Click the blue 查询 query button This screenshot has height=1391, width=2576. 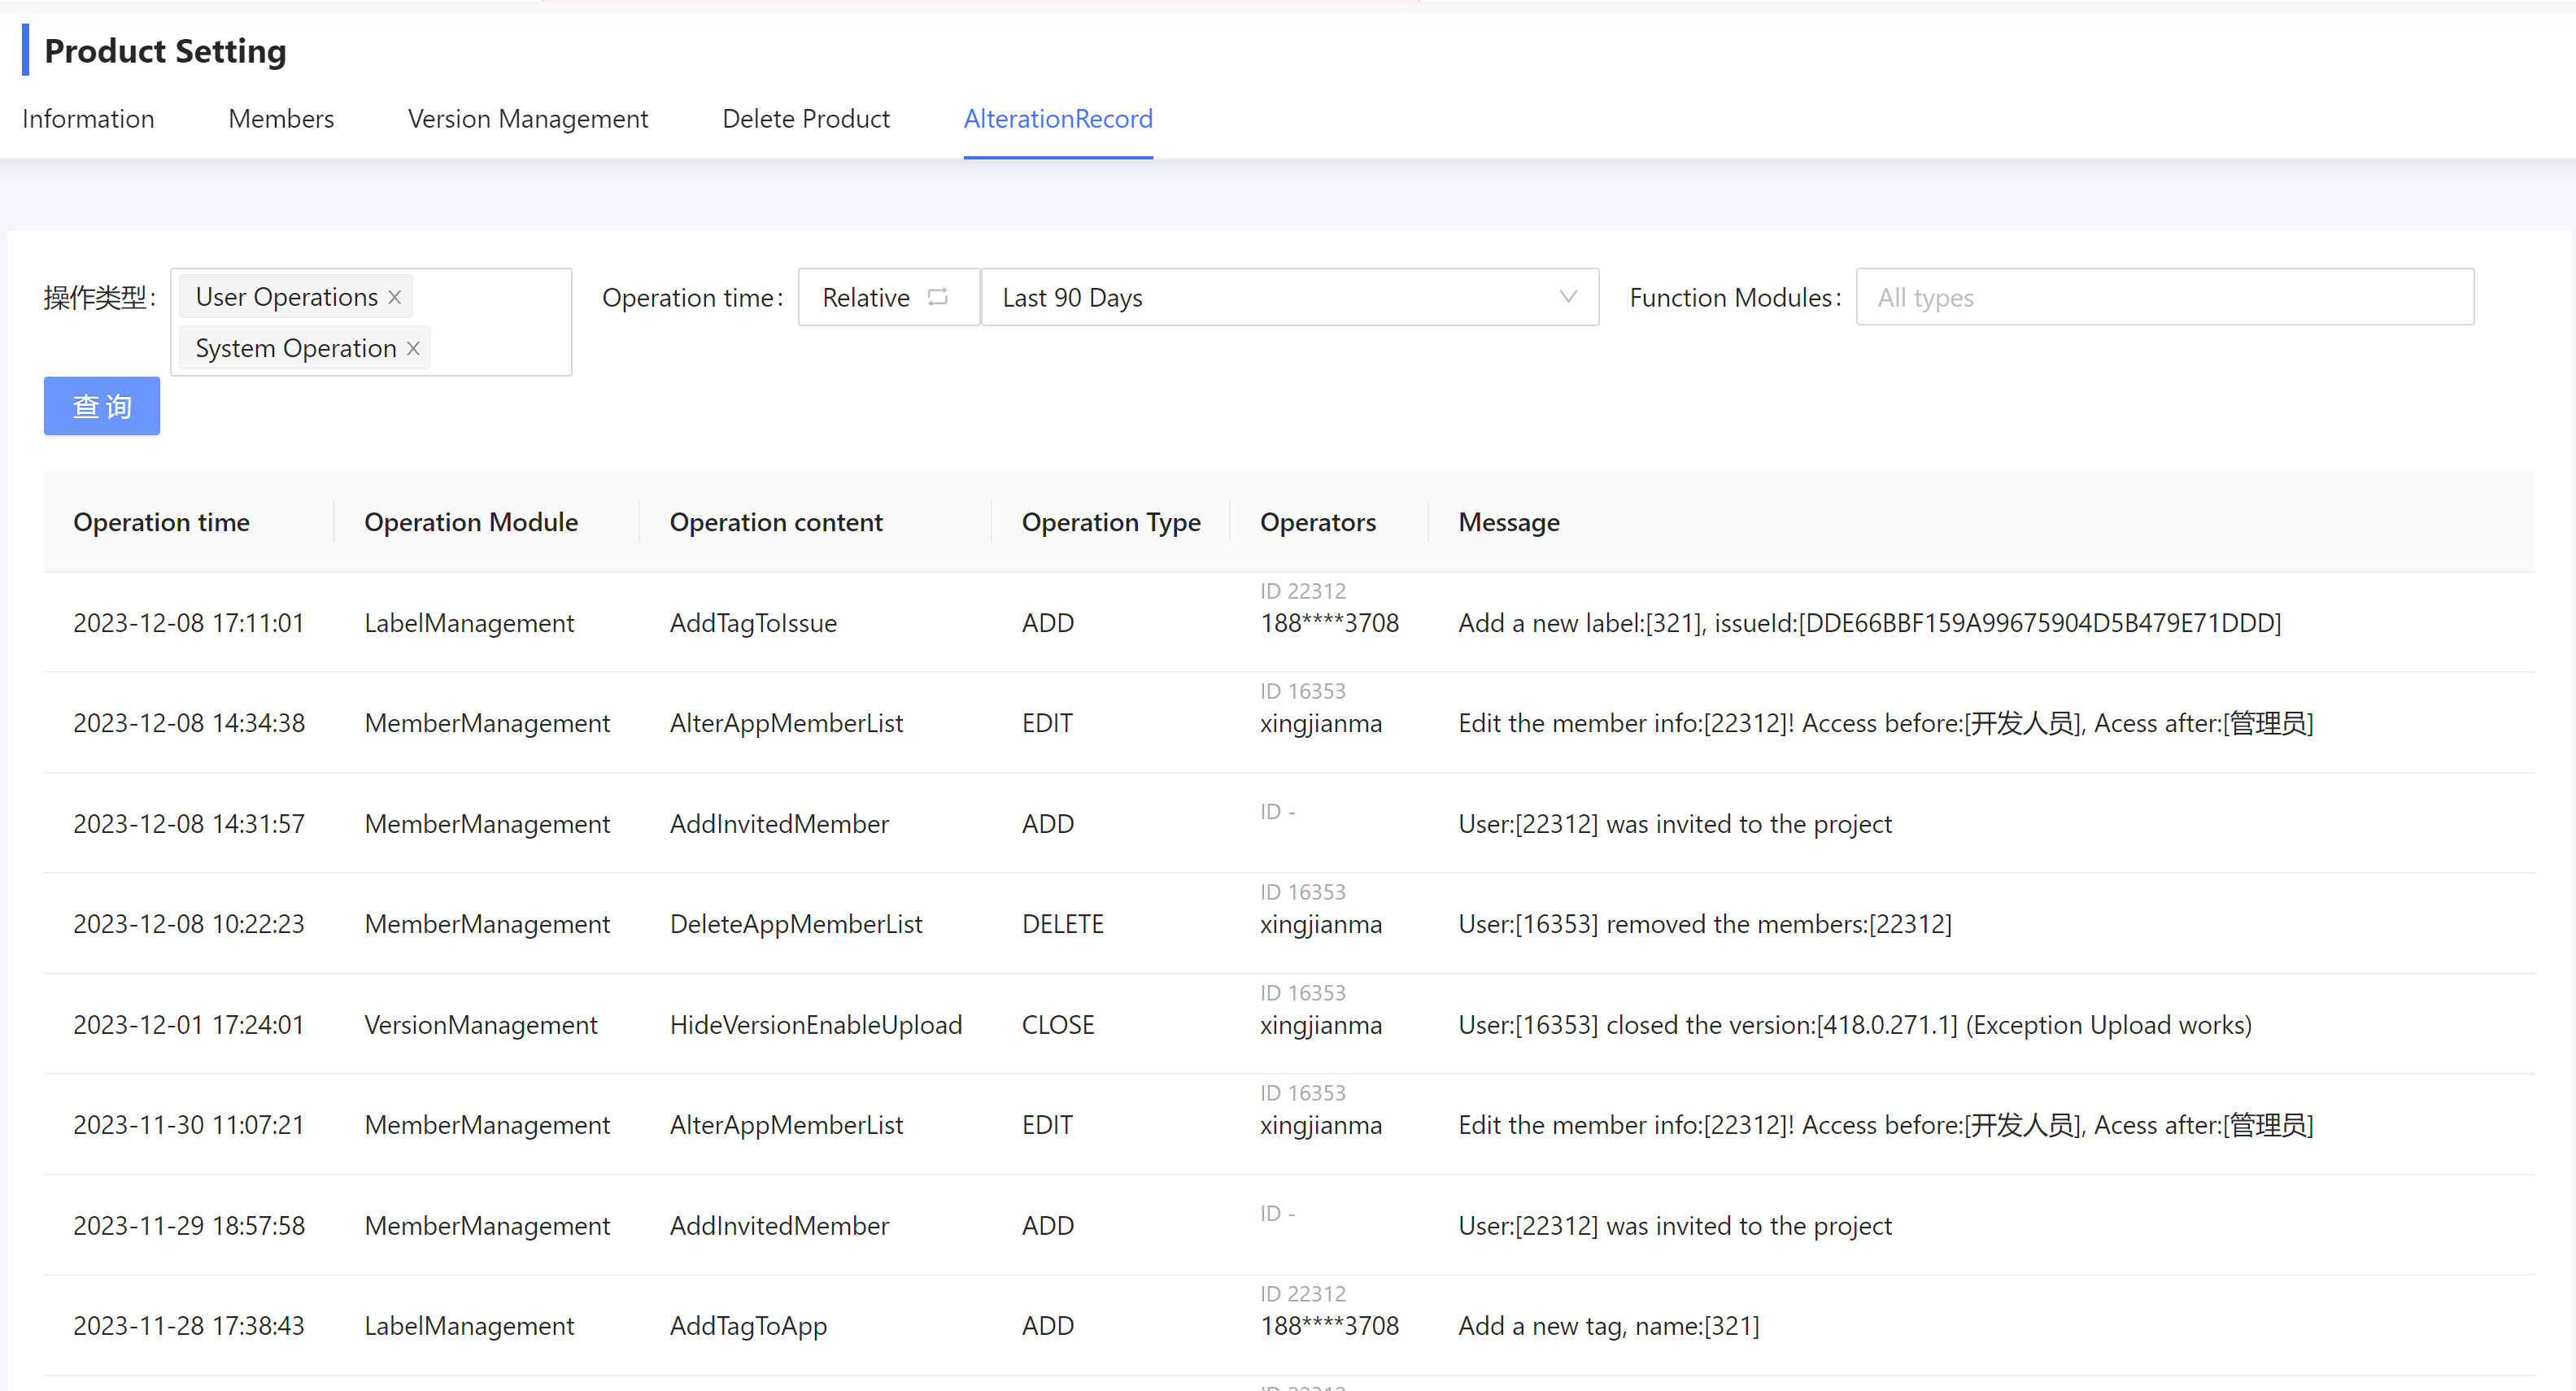point(102,406)
